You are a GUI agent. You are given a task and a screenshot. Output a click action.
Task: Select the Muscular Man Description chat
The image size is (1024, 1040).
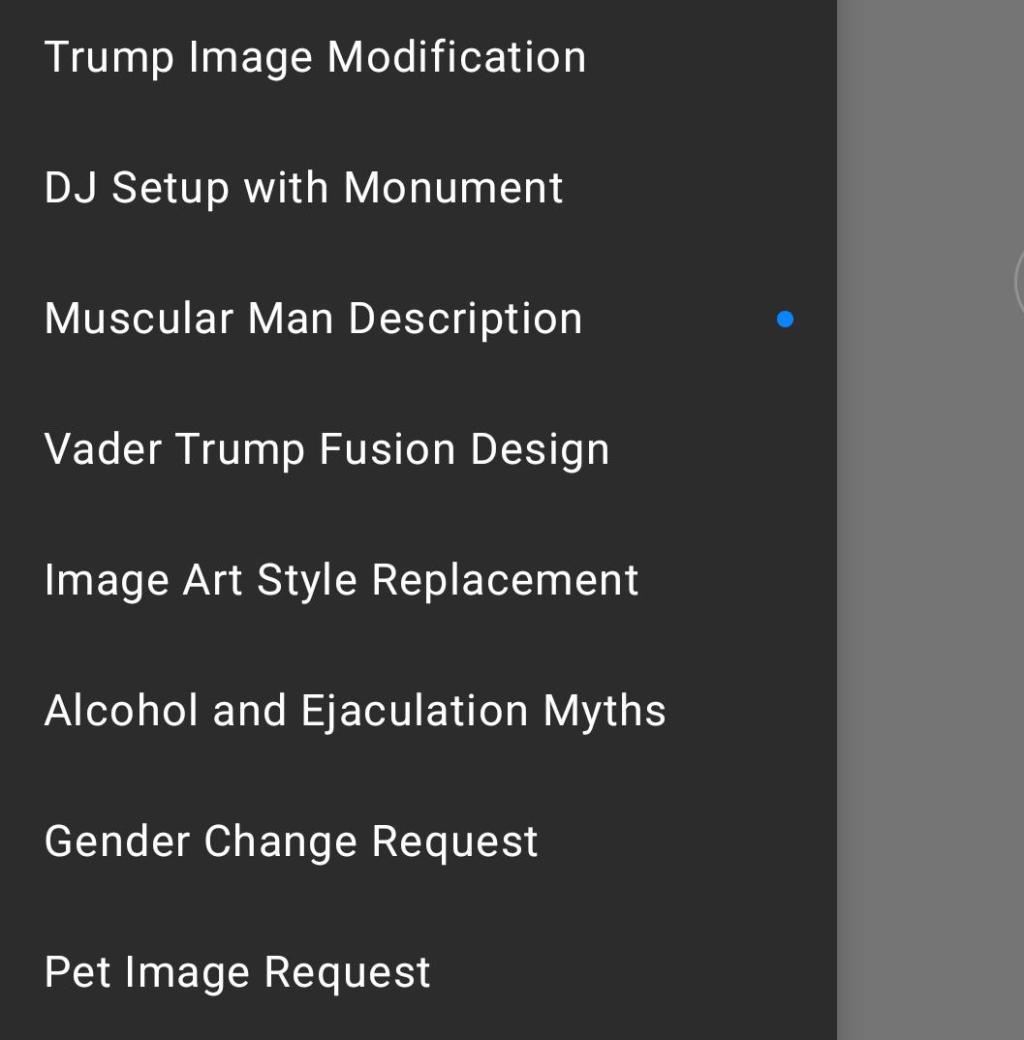pos(418,318)
